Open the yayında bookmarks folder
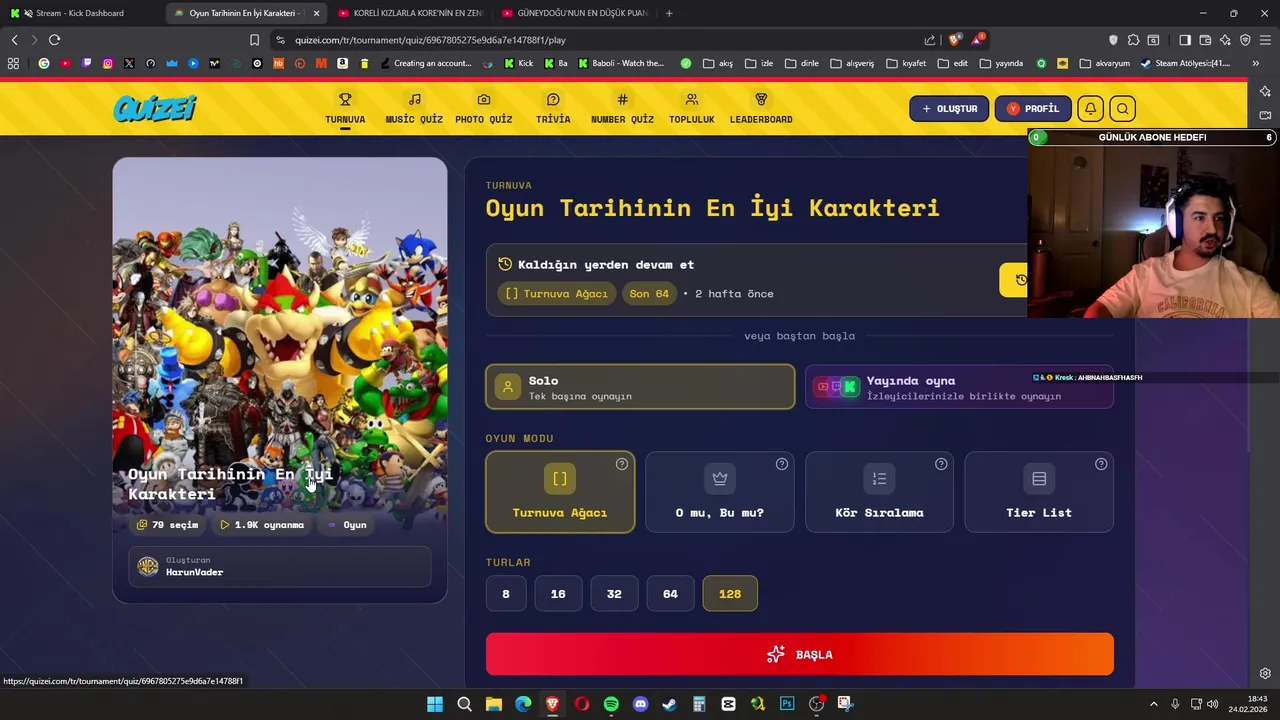The image size is (1280, 720). coord(1001,63)
